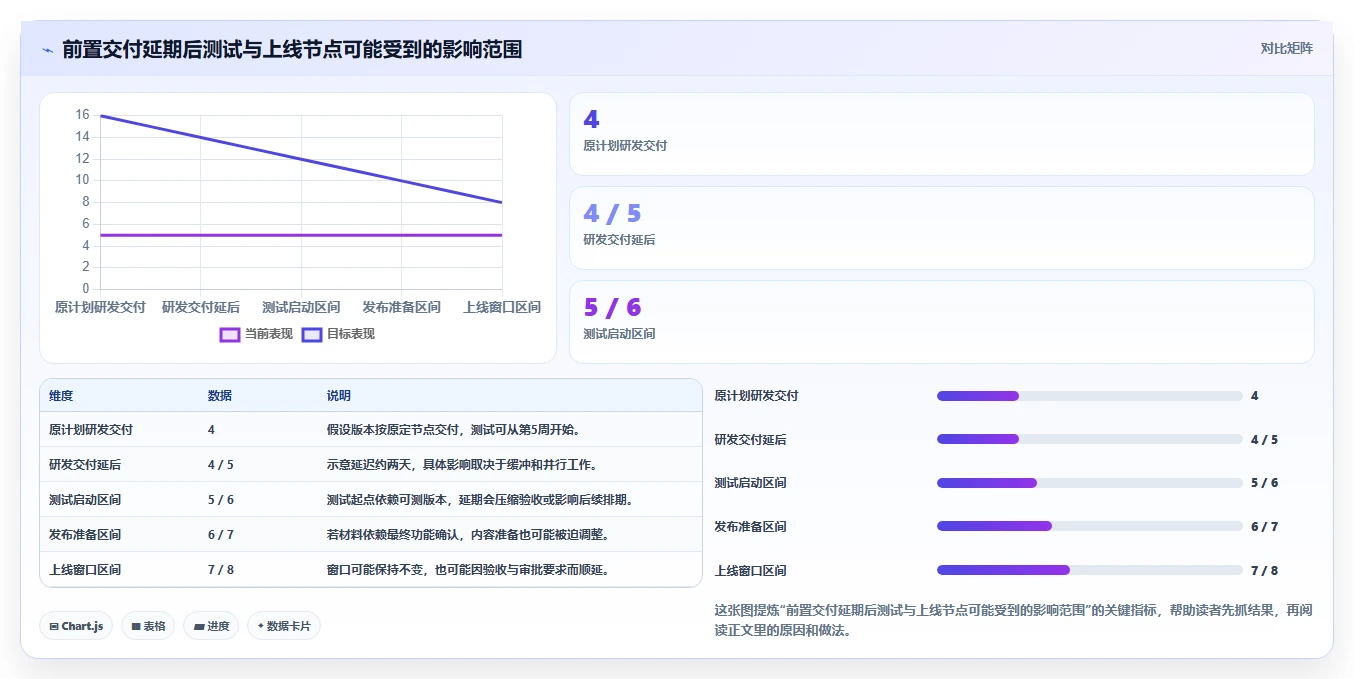This screenshot has height=679, width=1354.
Task: Click the 发布准备区间 progress bar
Action: 1089,526
